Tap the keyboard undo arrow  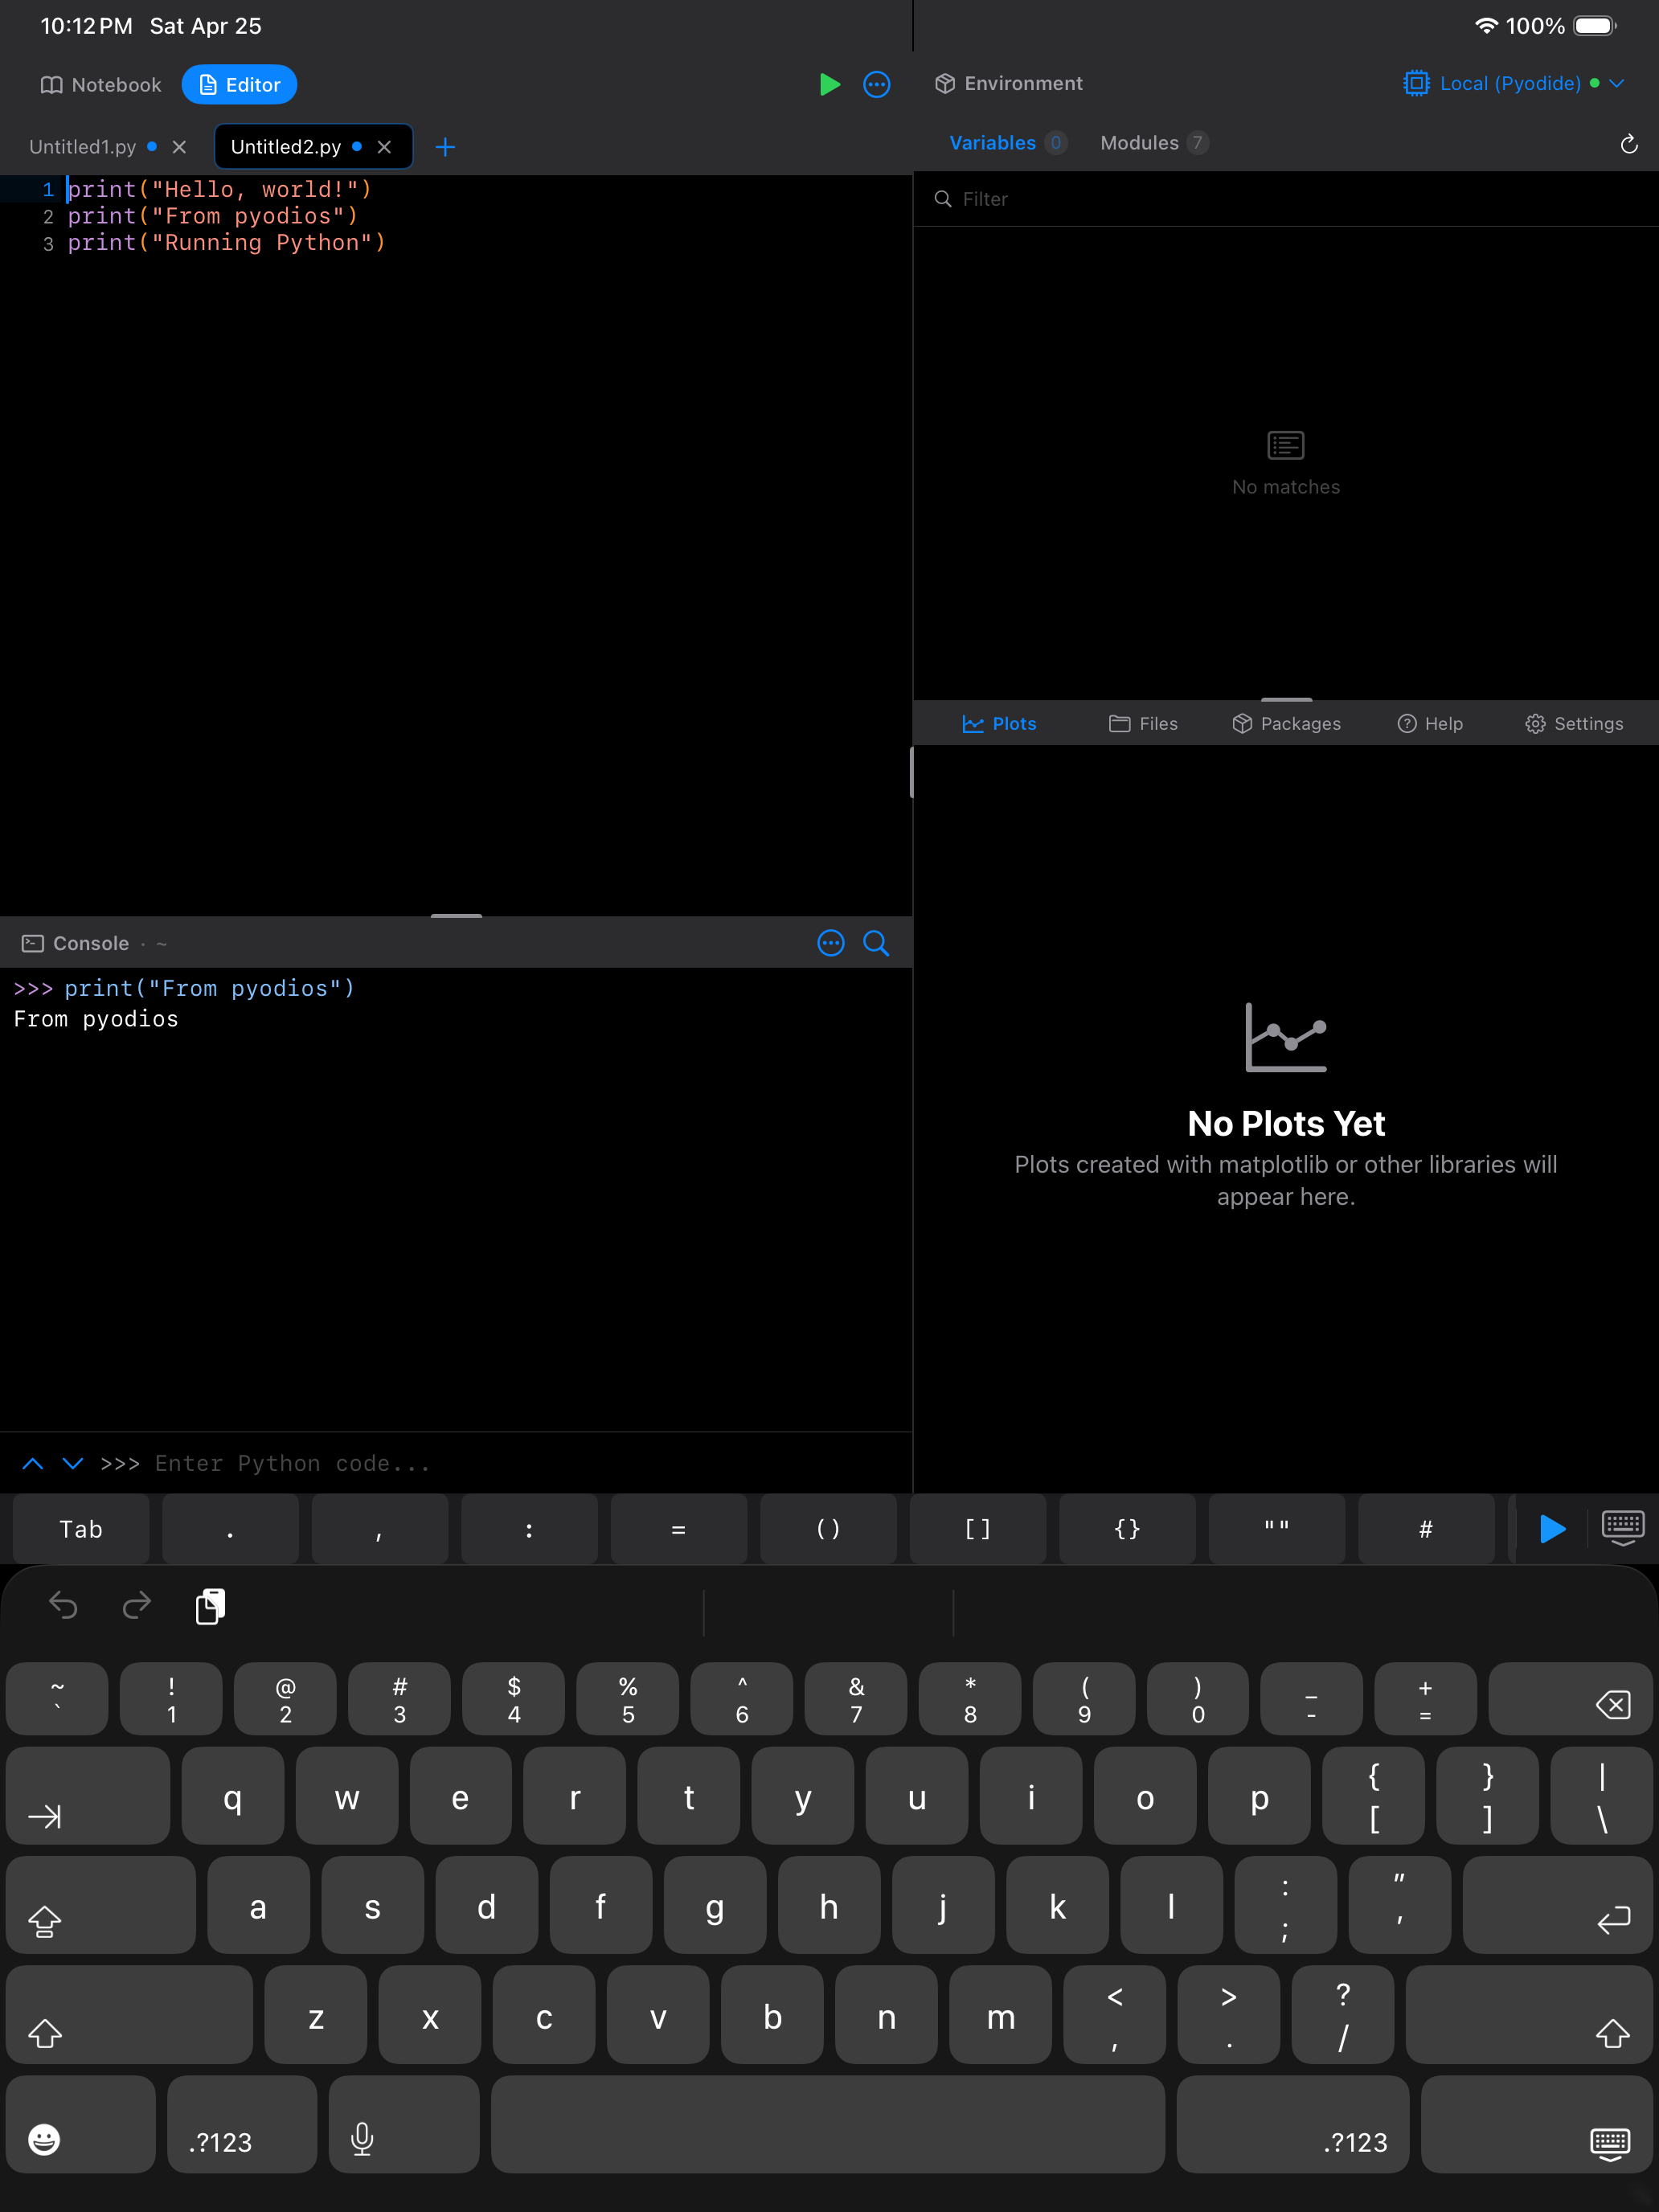[x=63, y=1606]
